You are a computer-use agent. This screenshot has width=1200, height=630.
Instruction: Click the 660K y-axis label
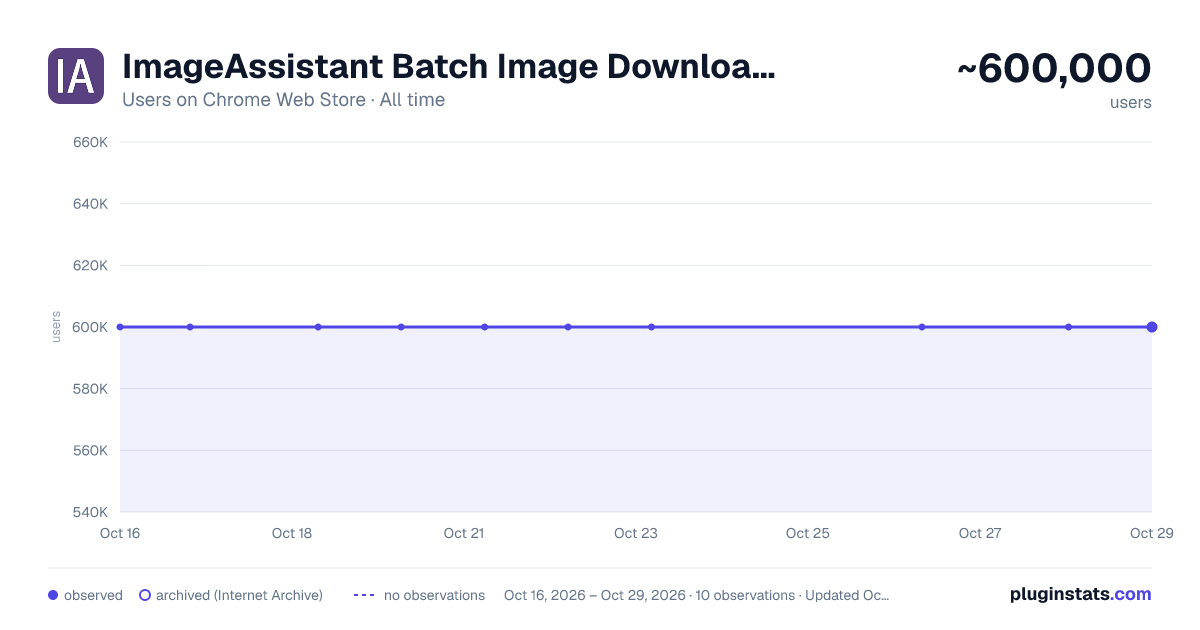coord(91,142)
